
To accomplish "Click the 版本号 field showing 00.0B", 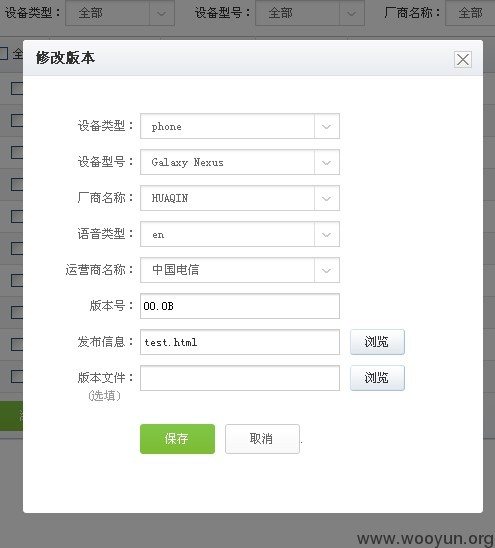I will point(240,306).
